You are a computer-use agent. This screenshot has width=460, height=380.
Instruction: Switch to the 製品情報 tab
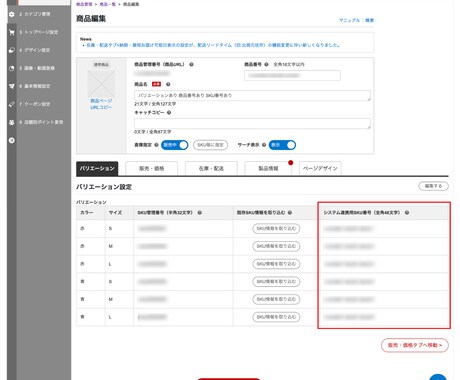[x=268, y=169]
